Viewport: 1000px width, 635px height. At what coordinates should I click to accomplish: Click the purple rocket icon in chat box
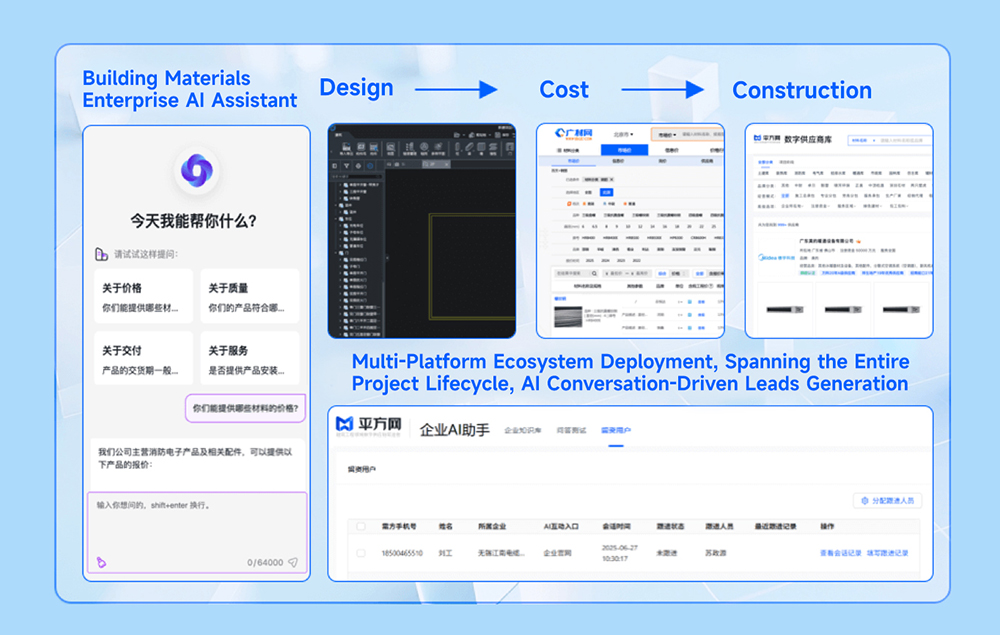(101, 563)
